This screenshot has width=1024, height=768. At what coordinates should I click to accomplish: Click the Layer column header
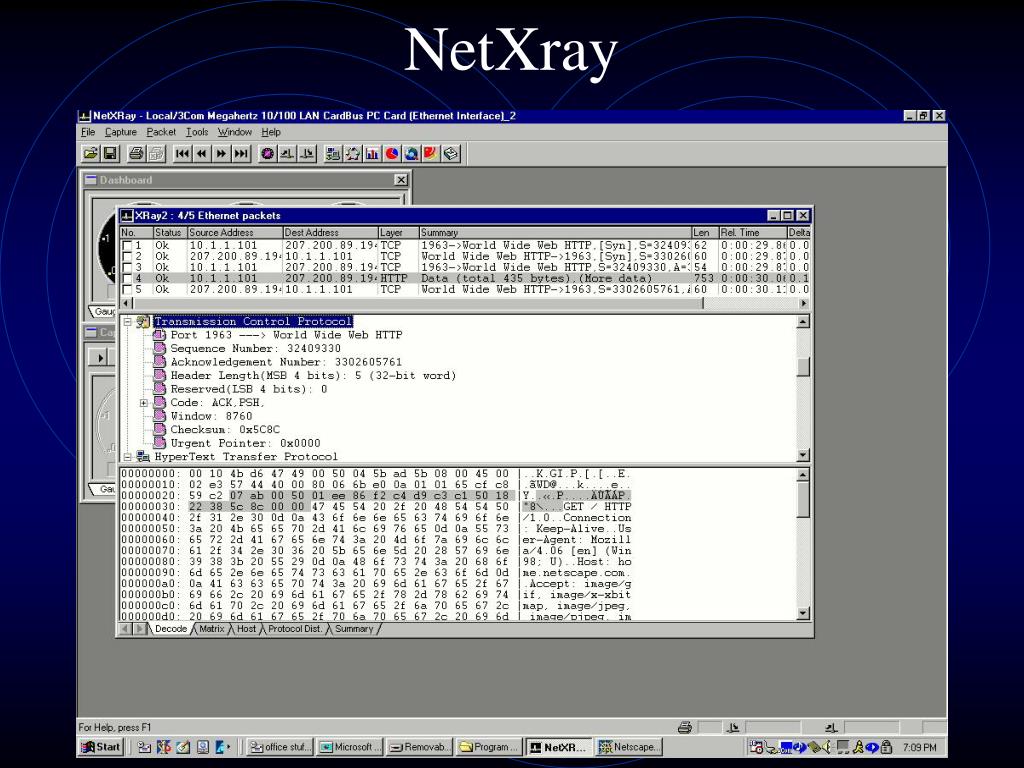398,232
